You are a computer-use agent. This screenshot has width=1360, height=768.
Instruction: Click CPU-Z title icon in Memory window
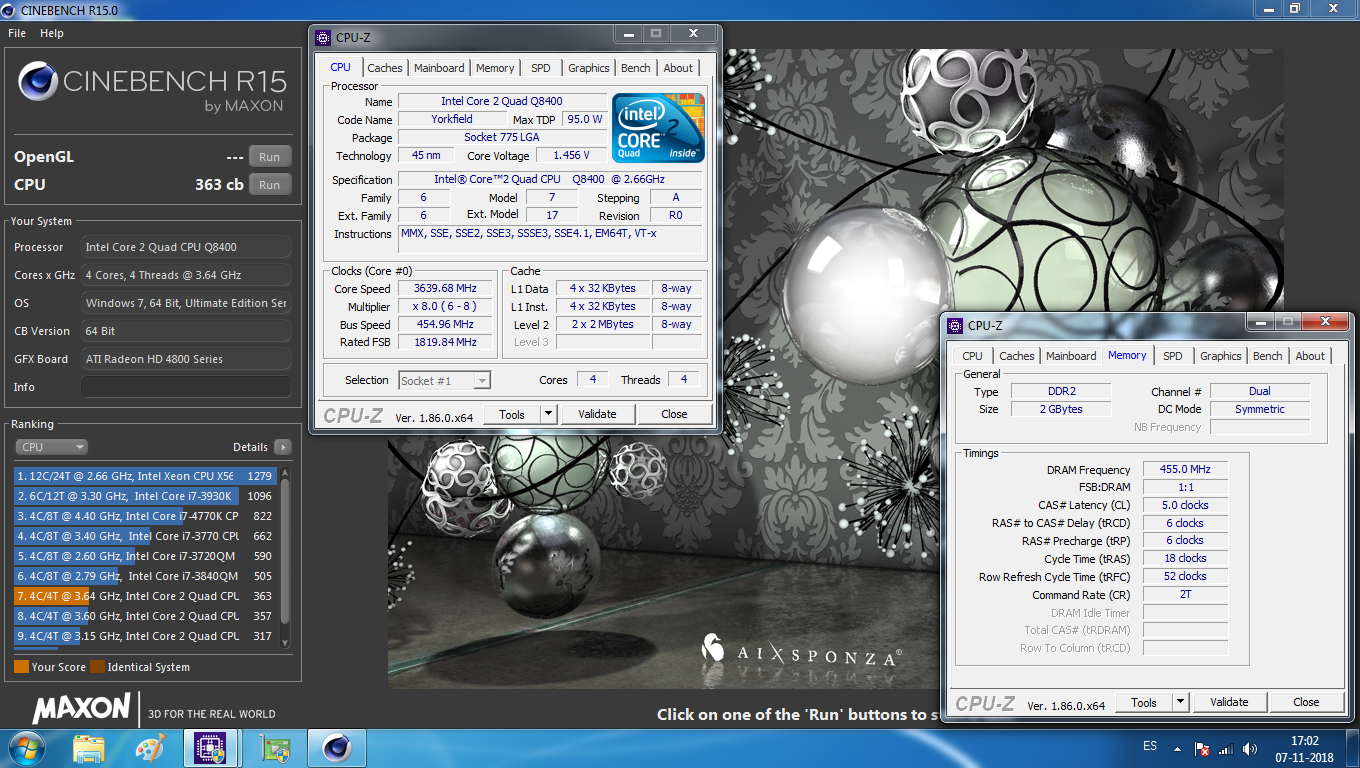tap(955, 325)
